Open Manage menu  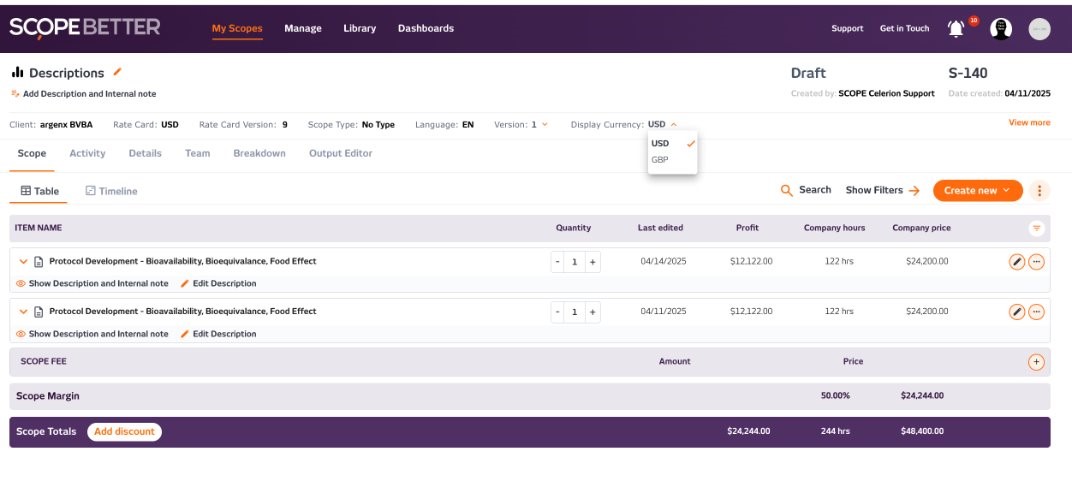(x=303, y=29)
